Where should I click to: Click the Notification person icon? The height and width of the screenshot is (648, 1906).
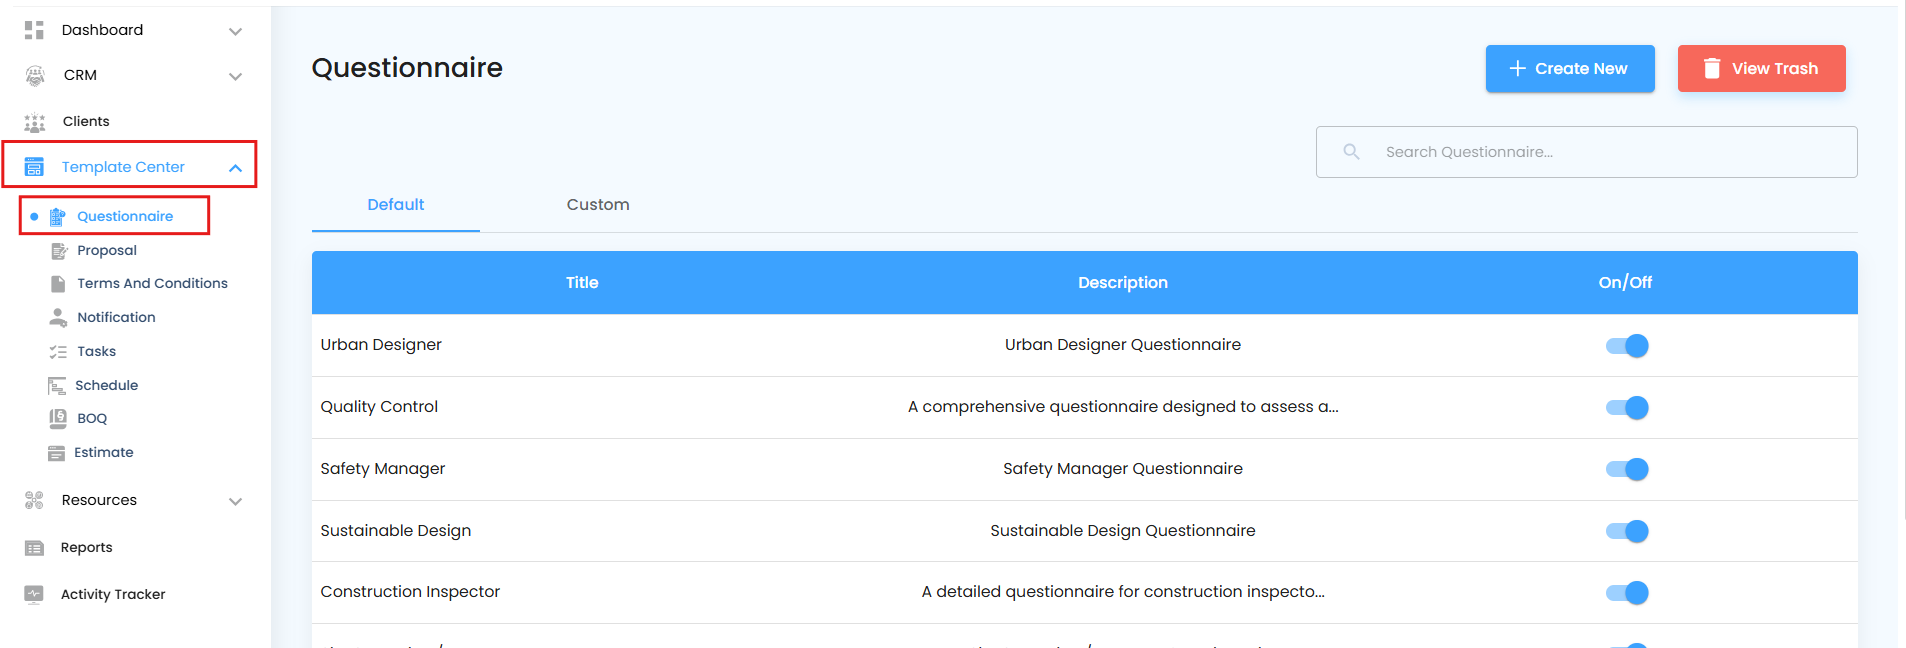(58, 318)
